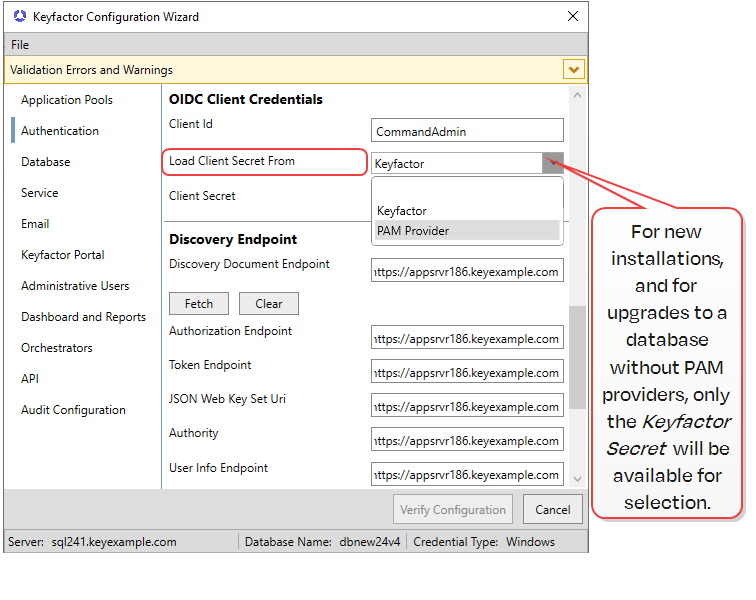This screenshot has height=600, width=756.
Task: Open the File menu
Action: 20,45
